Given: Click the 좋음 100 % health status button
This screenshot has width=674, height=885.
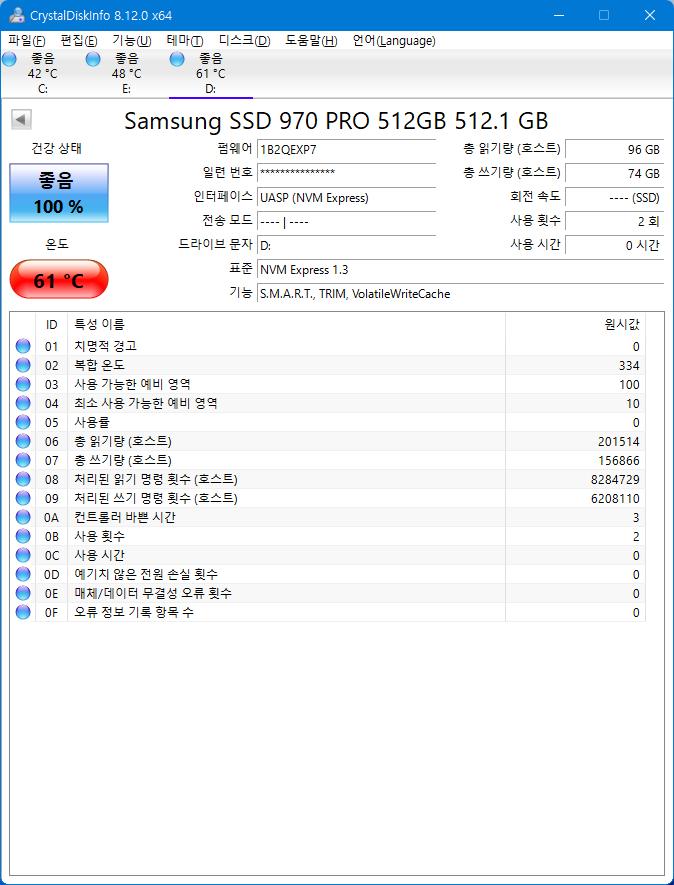Looking at the screenshot, I should point(59,193).
